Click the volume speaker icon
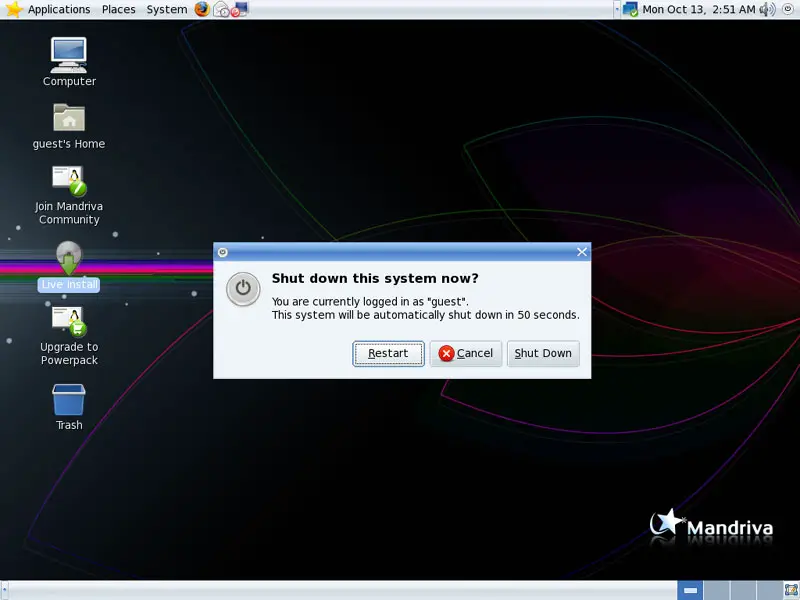Screen dimensions: 800x600 [x=767, y=9]
